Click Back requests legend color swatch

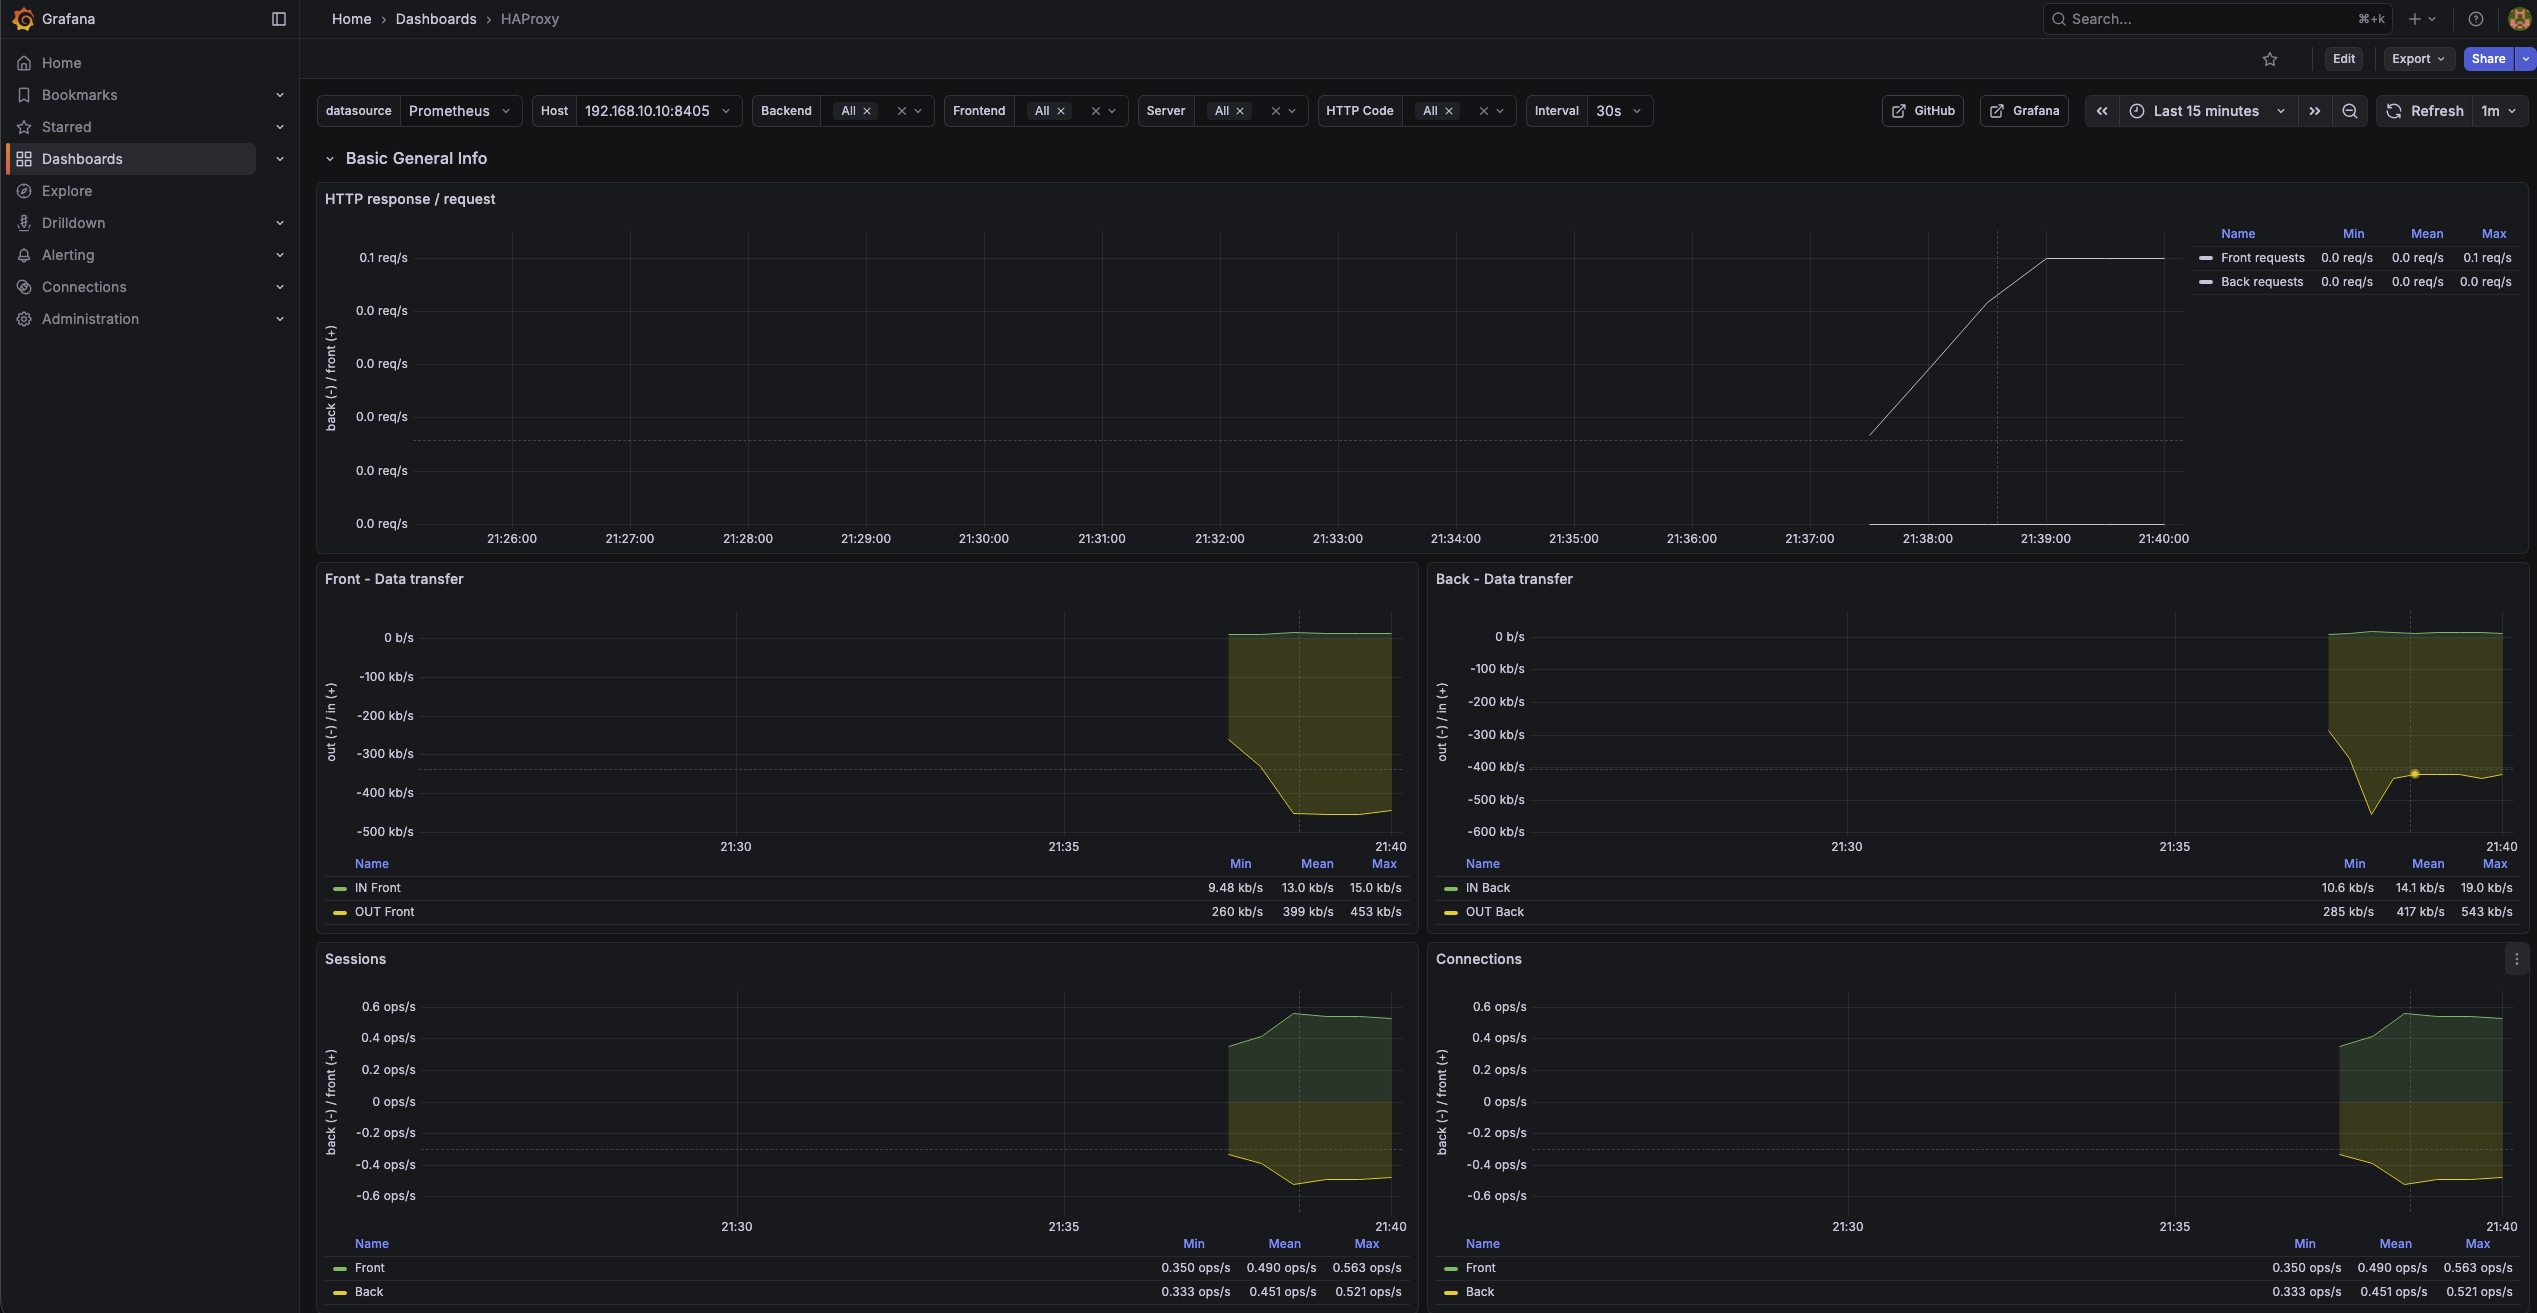coord(2205,282)
